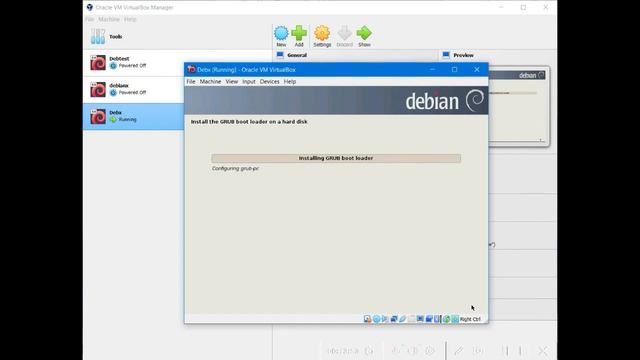Viewport: 640px width, 360px height.
Task: Click the keyboard capture icon beside Right Ctrl
Action: (455, 319)
